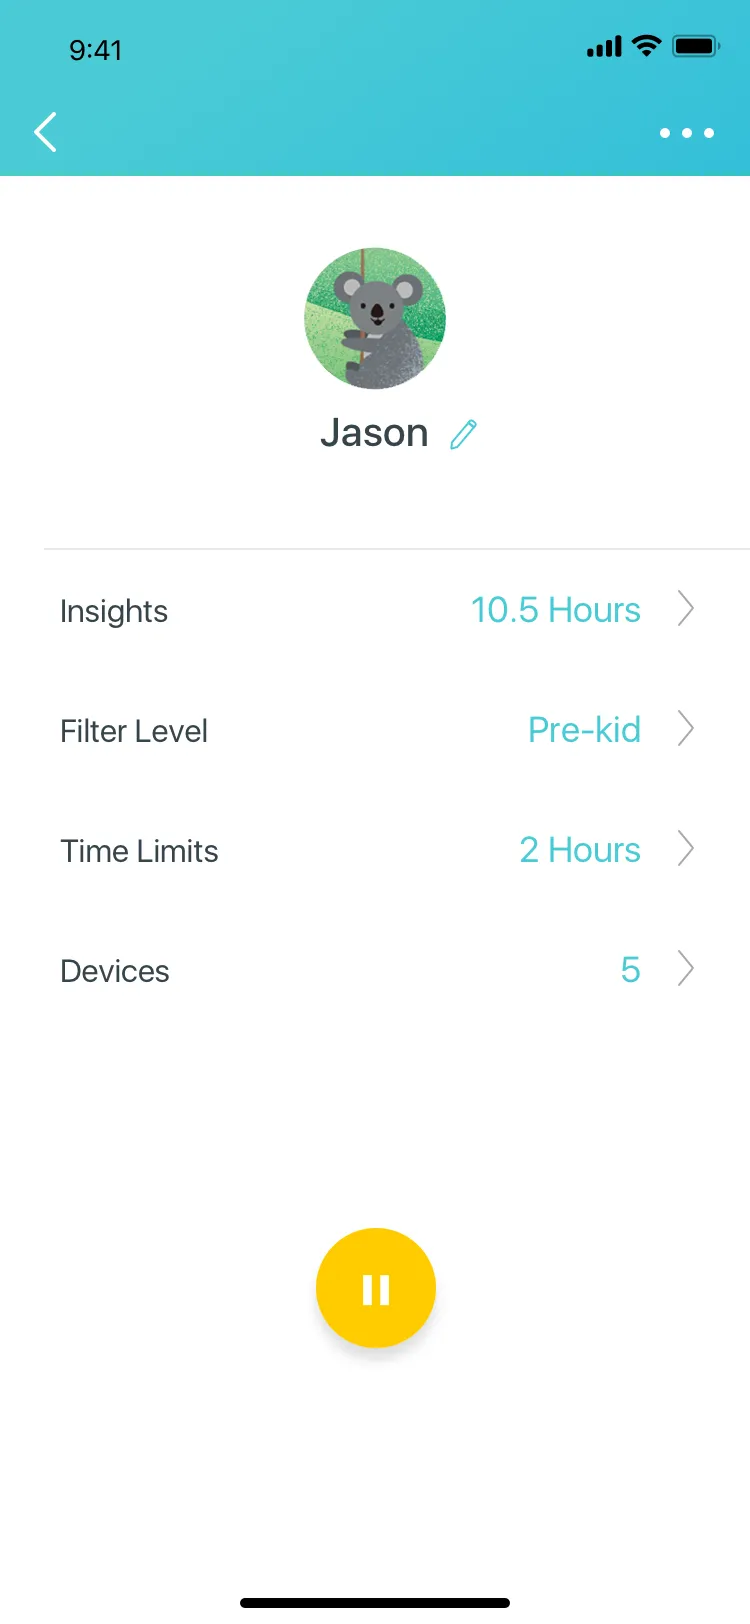Open the Devices label
Screen dimensions: 750x1624
point(115,971)
